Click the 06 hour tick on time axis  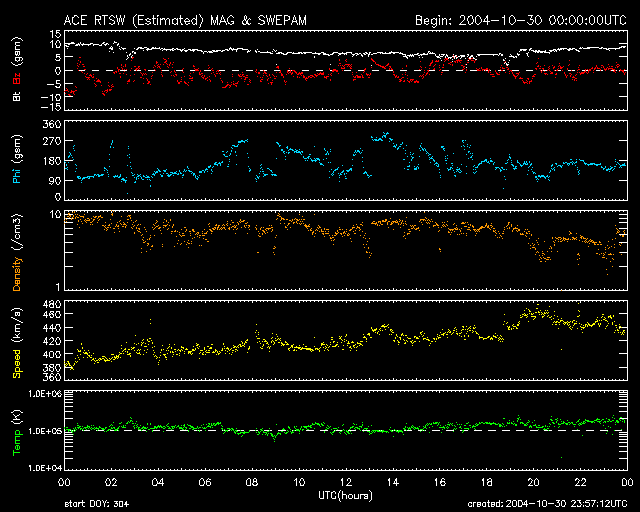coord(204,482)
